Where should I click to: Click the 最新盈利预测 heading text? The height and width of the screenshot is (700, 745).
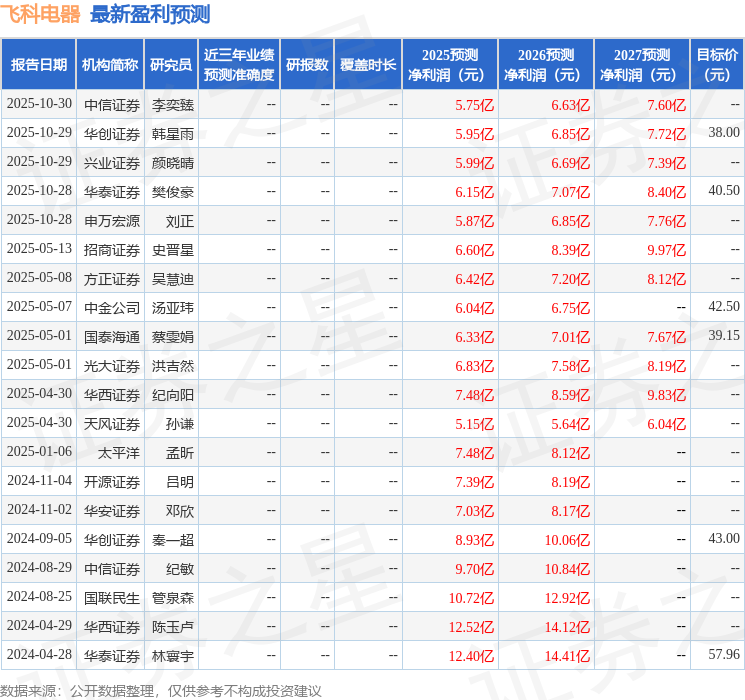click(150, 14)
